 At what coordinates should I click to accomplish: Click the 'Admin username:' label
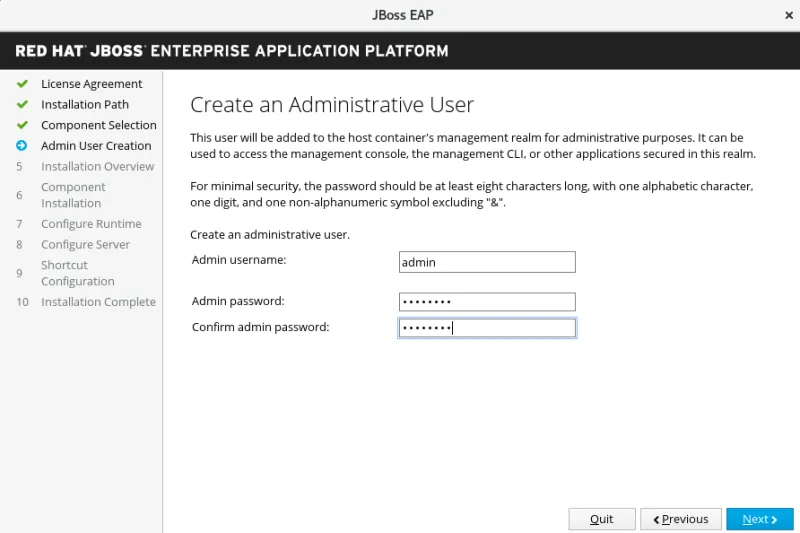pyautogui.click(x=239, y=260)
